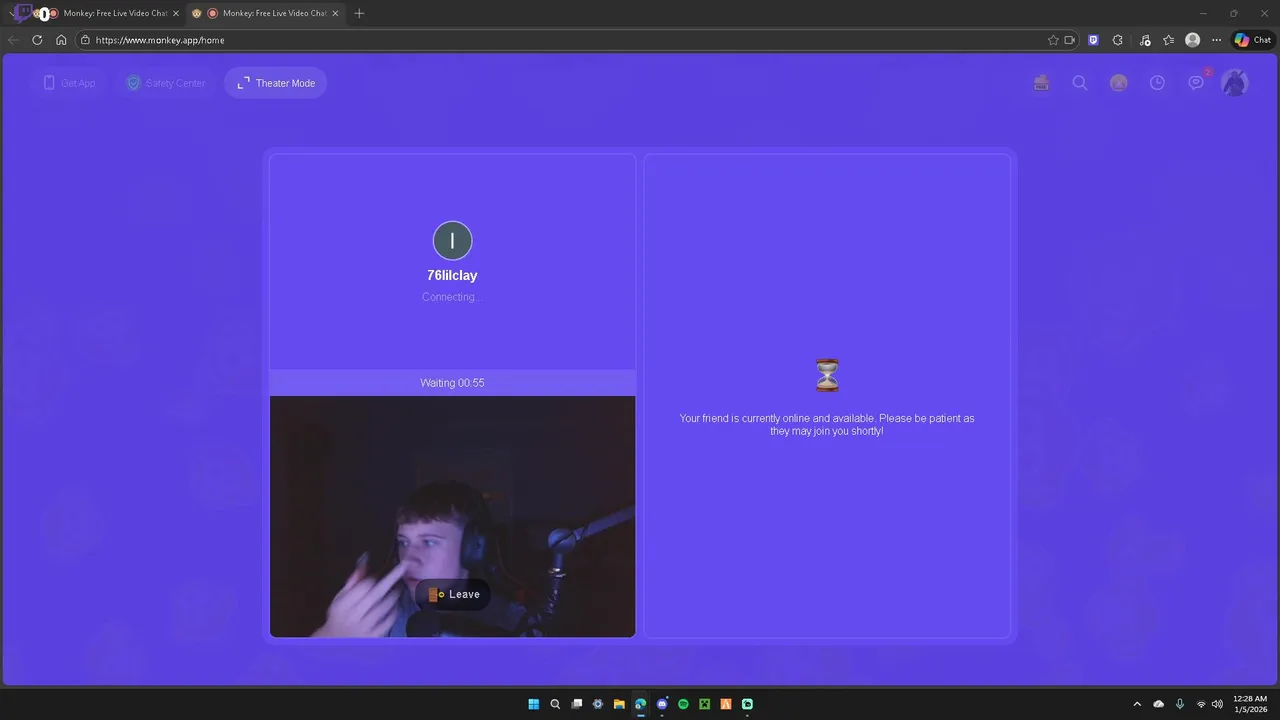Enable Theater Mode
The width and height of the screenshot is (1280, 720).
(x=276, y=83)
